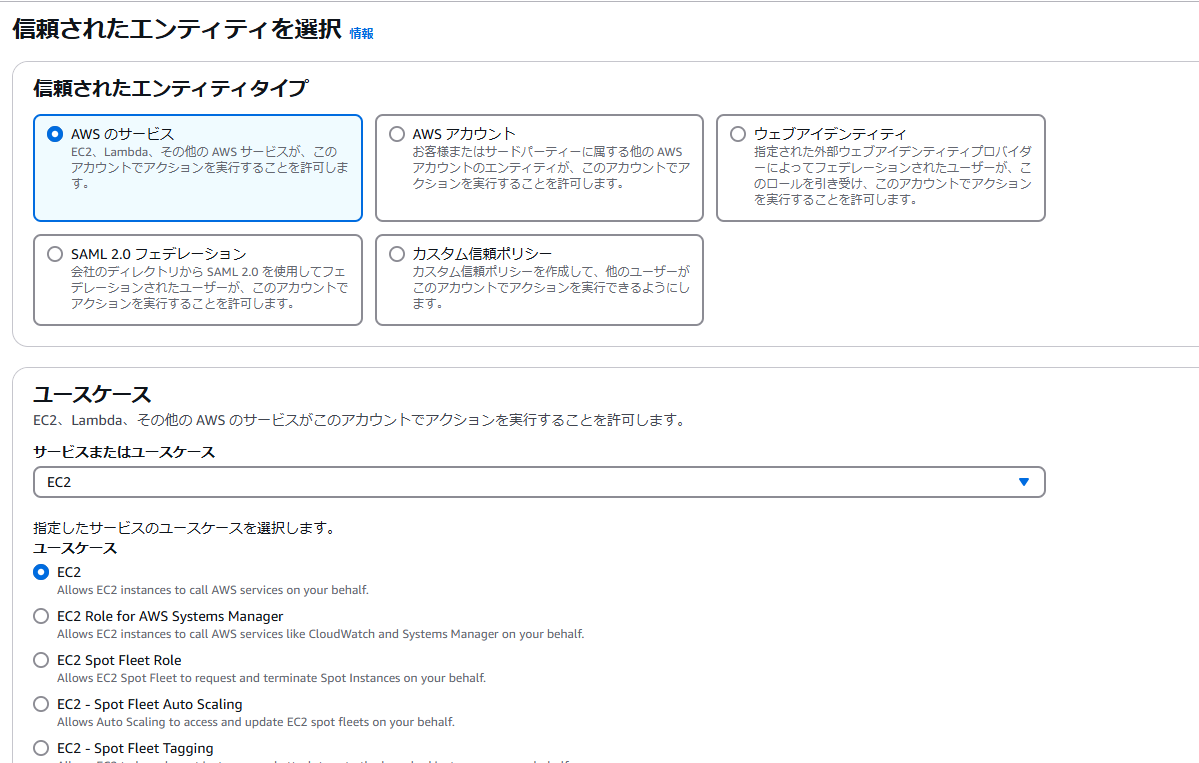
Task: Open the サービスまたはユースケース dropdown showing EC2
Action: coord(539,482)
